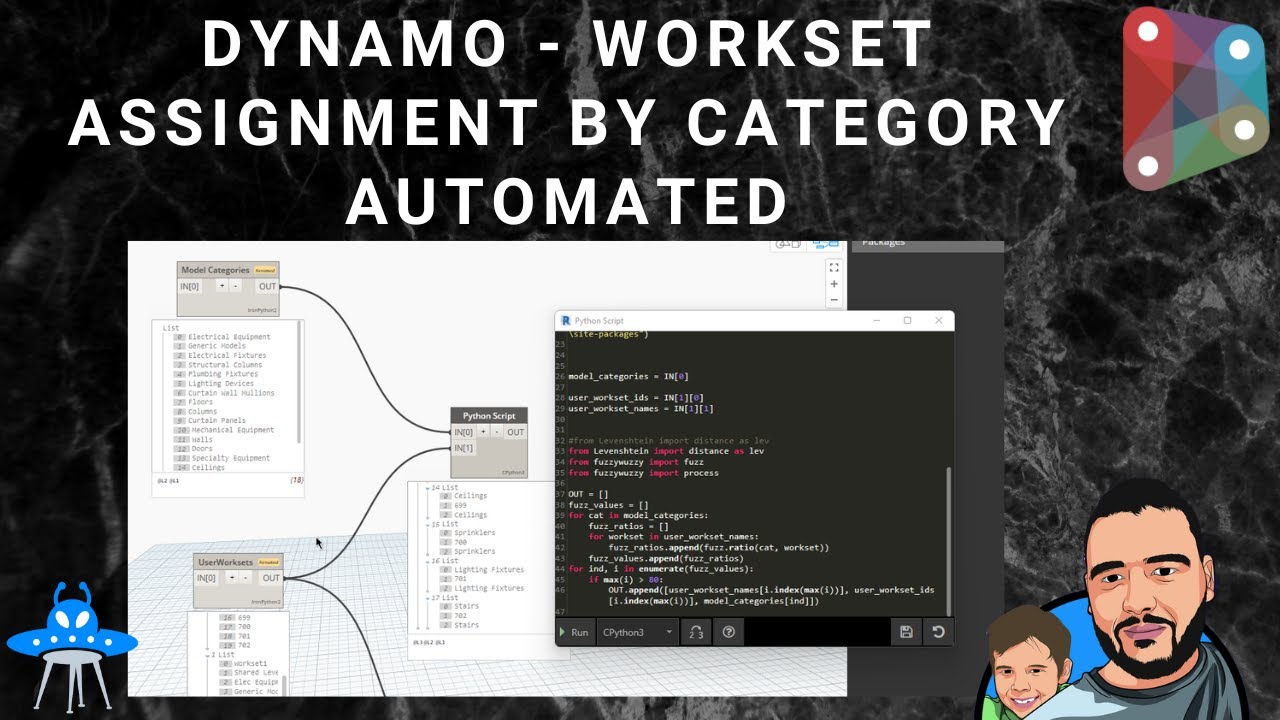Click the IN[0] port of Python Script node
1280x720 pixels.
tap(464, 432)
